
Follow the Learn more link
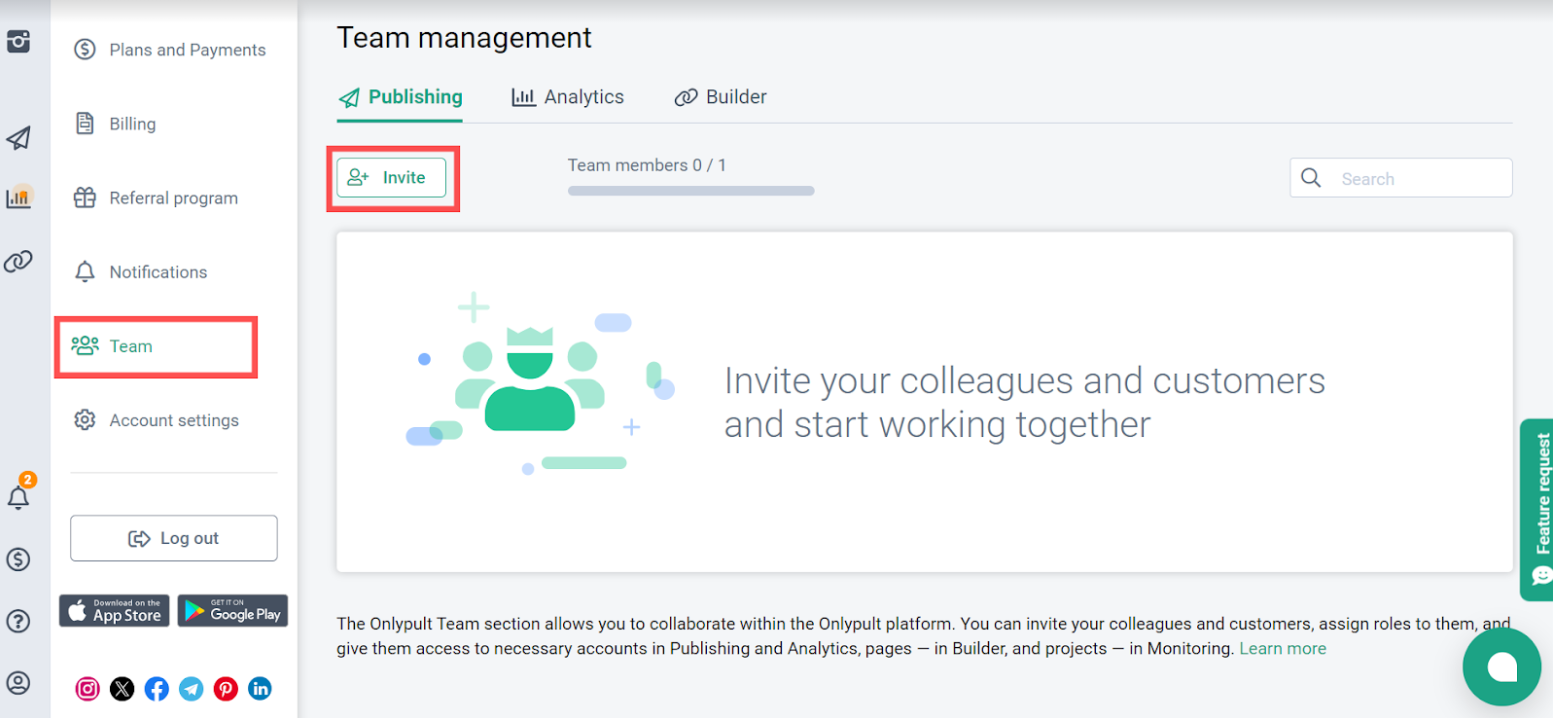(x=1282, y=648)
